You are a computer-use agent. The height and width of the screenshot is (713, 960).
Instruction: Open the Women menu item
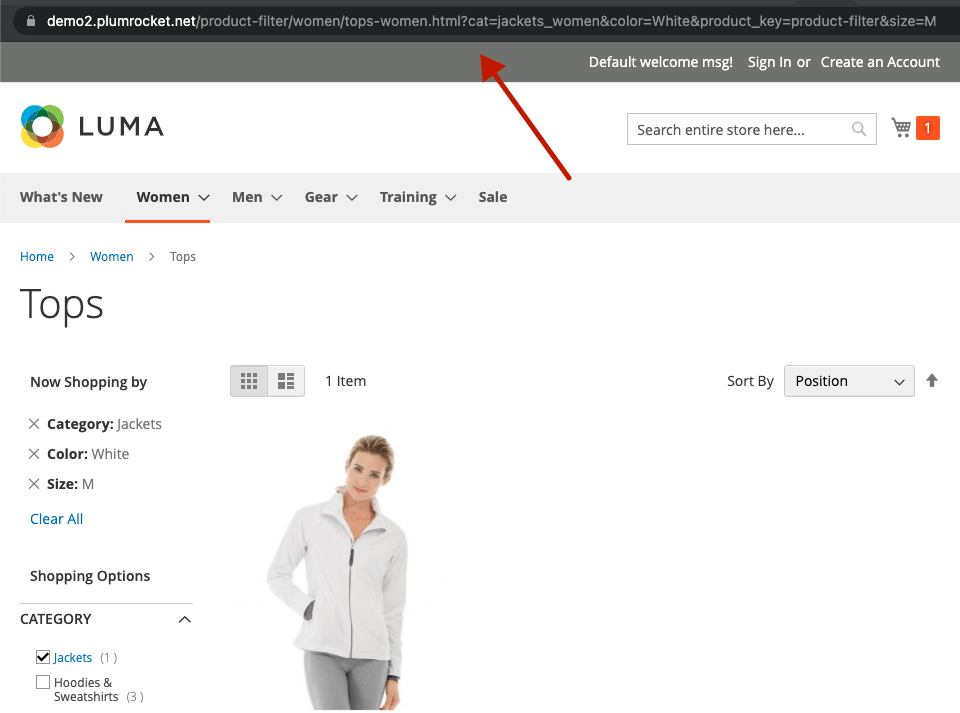tap(163, 197)
